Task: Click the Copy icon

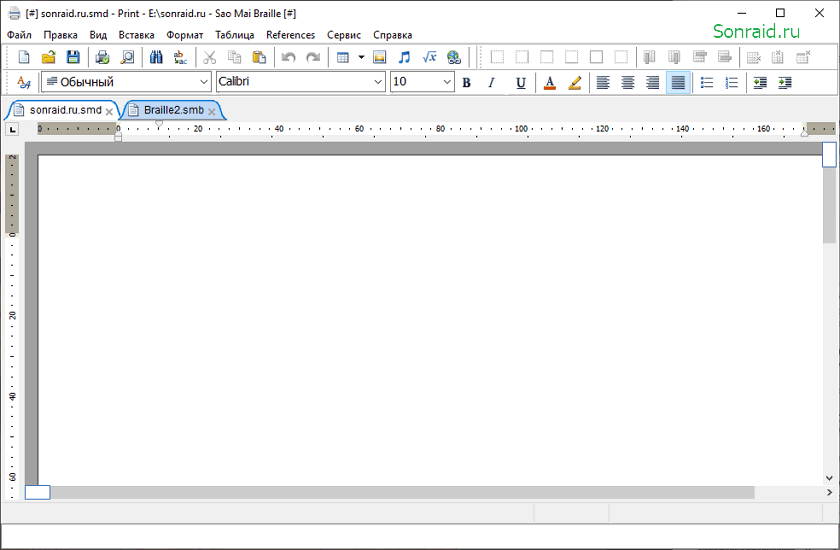Action: point(234,57)
